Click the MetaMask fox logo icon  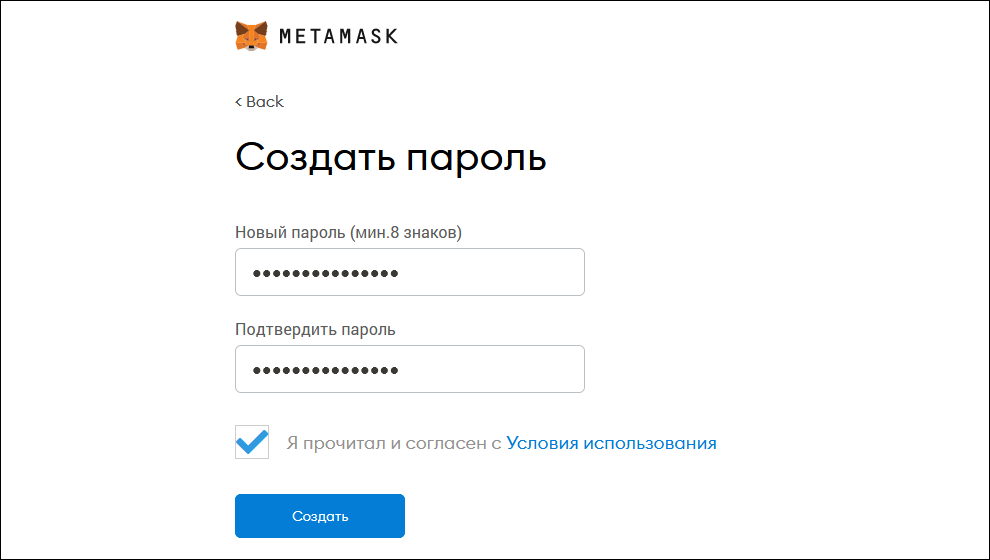coord(251,35)
